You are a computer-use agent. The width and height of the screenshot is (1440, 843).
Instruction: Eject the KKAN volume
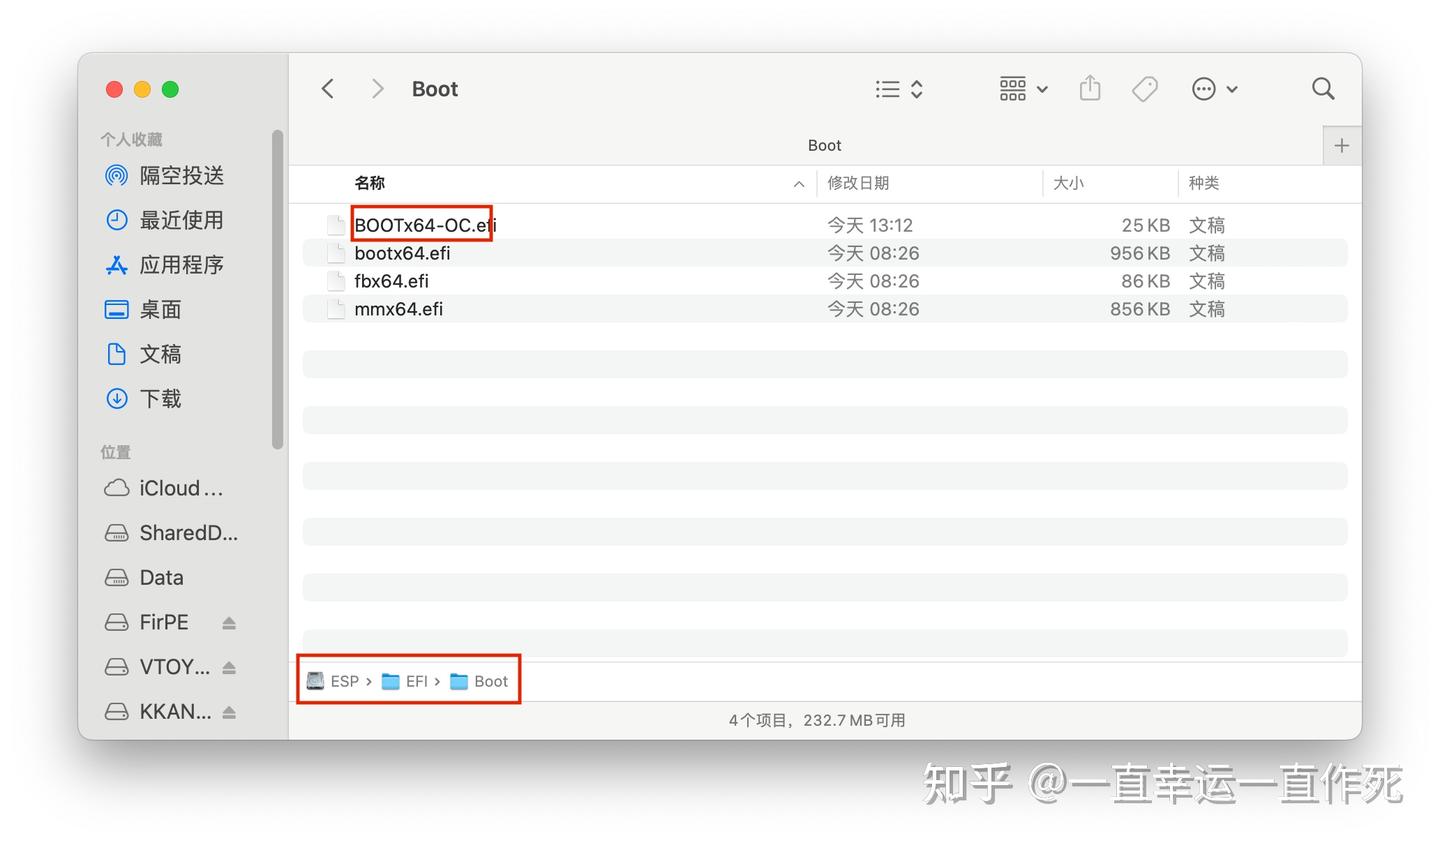click(x=229, y=711)
